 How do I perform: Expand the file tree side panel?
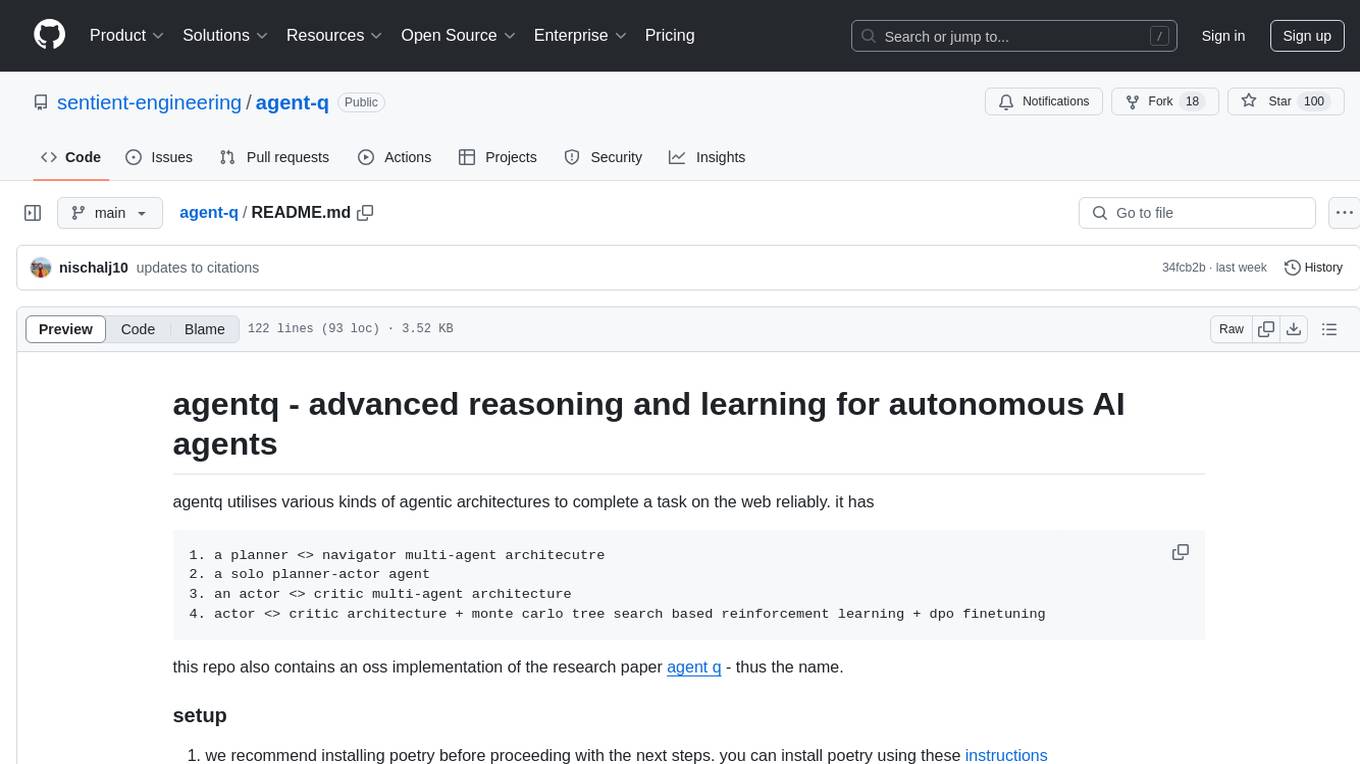(x=33, y=213)
